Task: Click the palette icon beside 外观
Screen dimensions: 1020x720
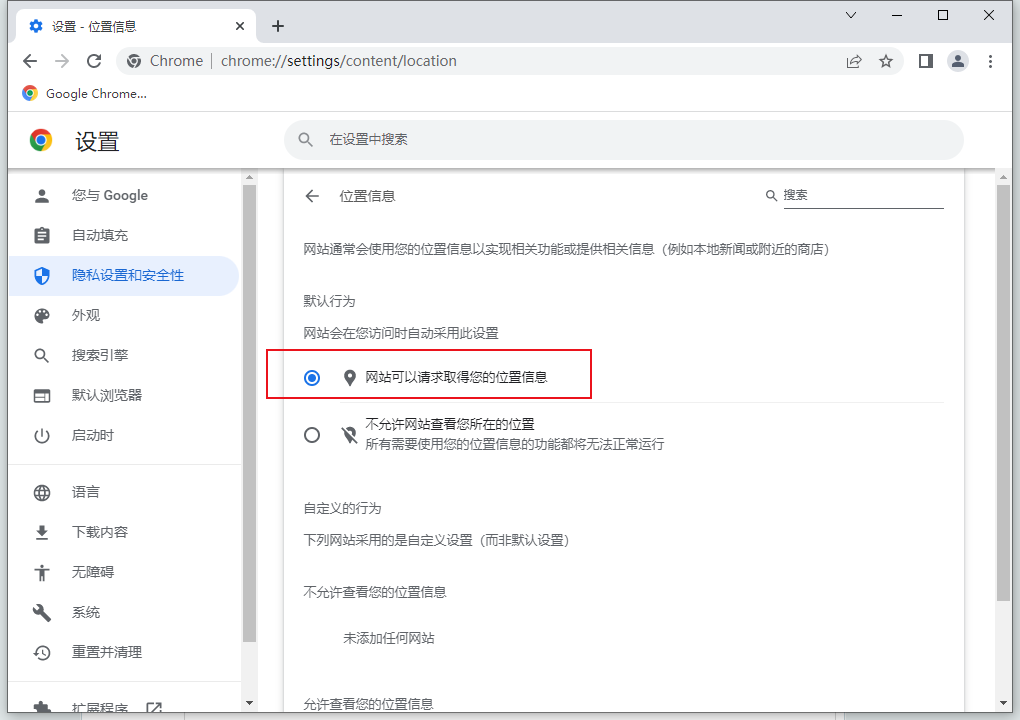Action: pos(42,316)
